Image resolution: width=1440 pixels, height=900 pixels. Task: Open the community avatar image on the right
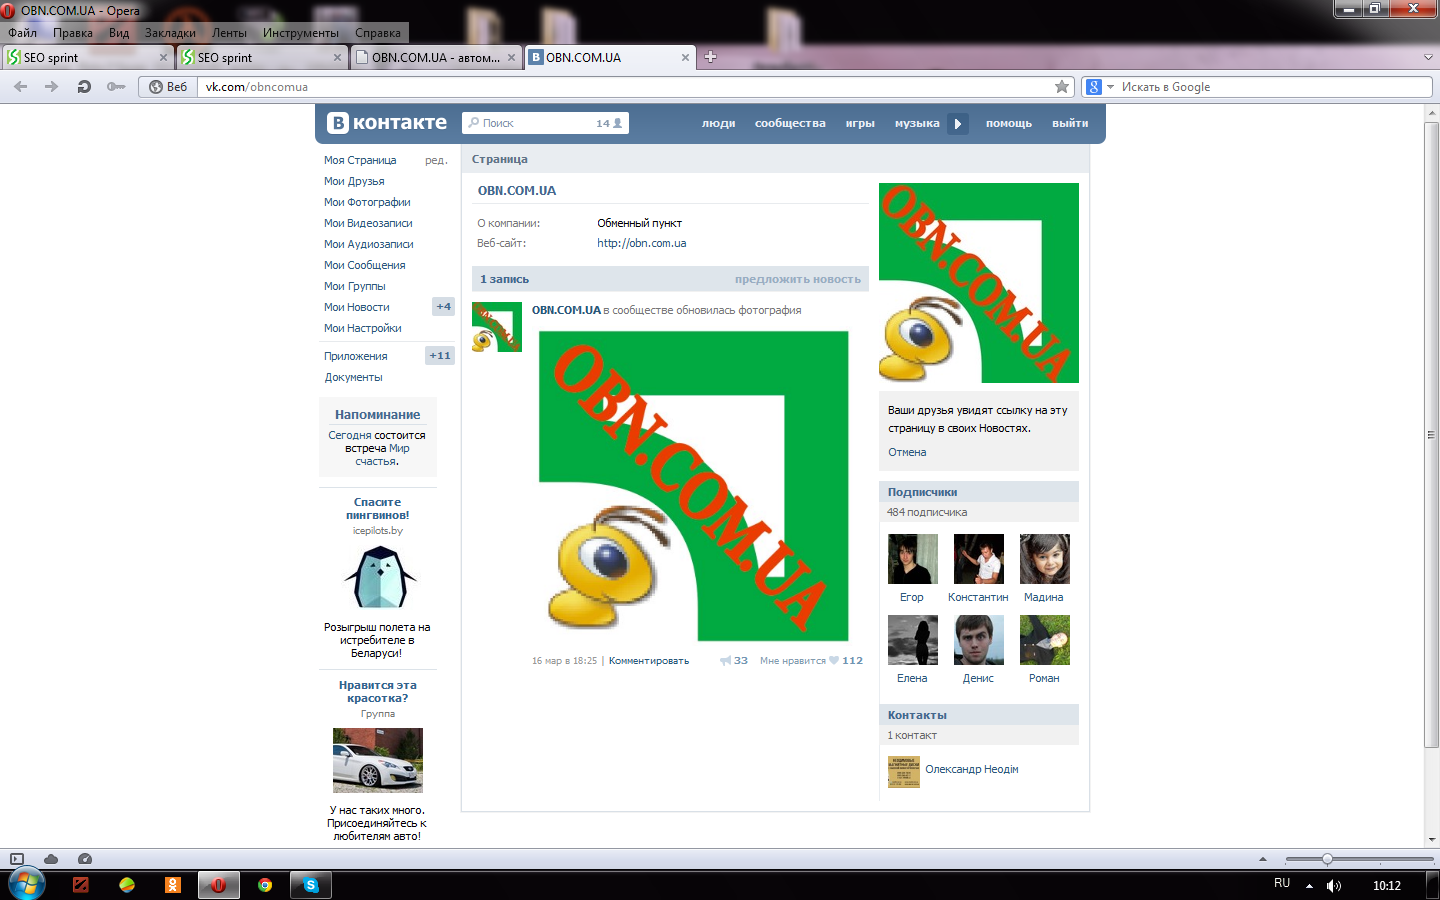pyautogui.click(x=979, y=283)
